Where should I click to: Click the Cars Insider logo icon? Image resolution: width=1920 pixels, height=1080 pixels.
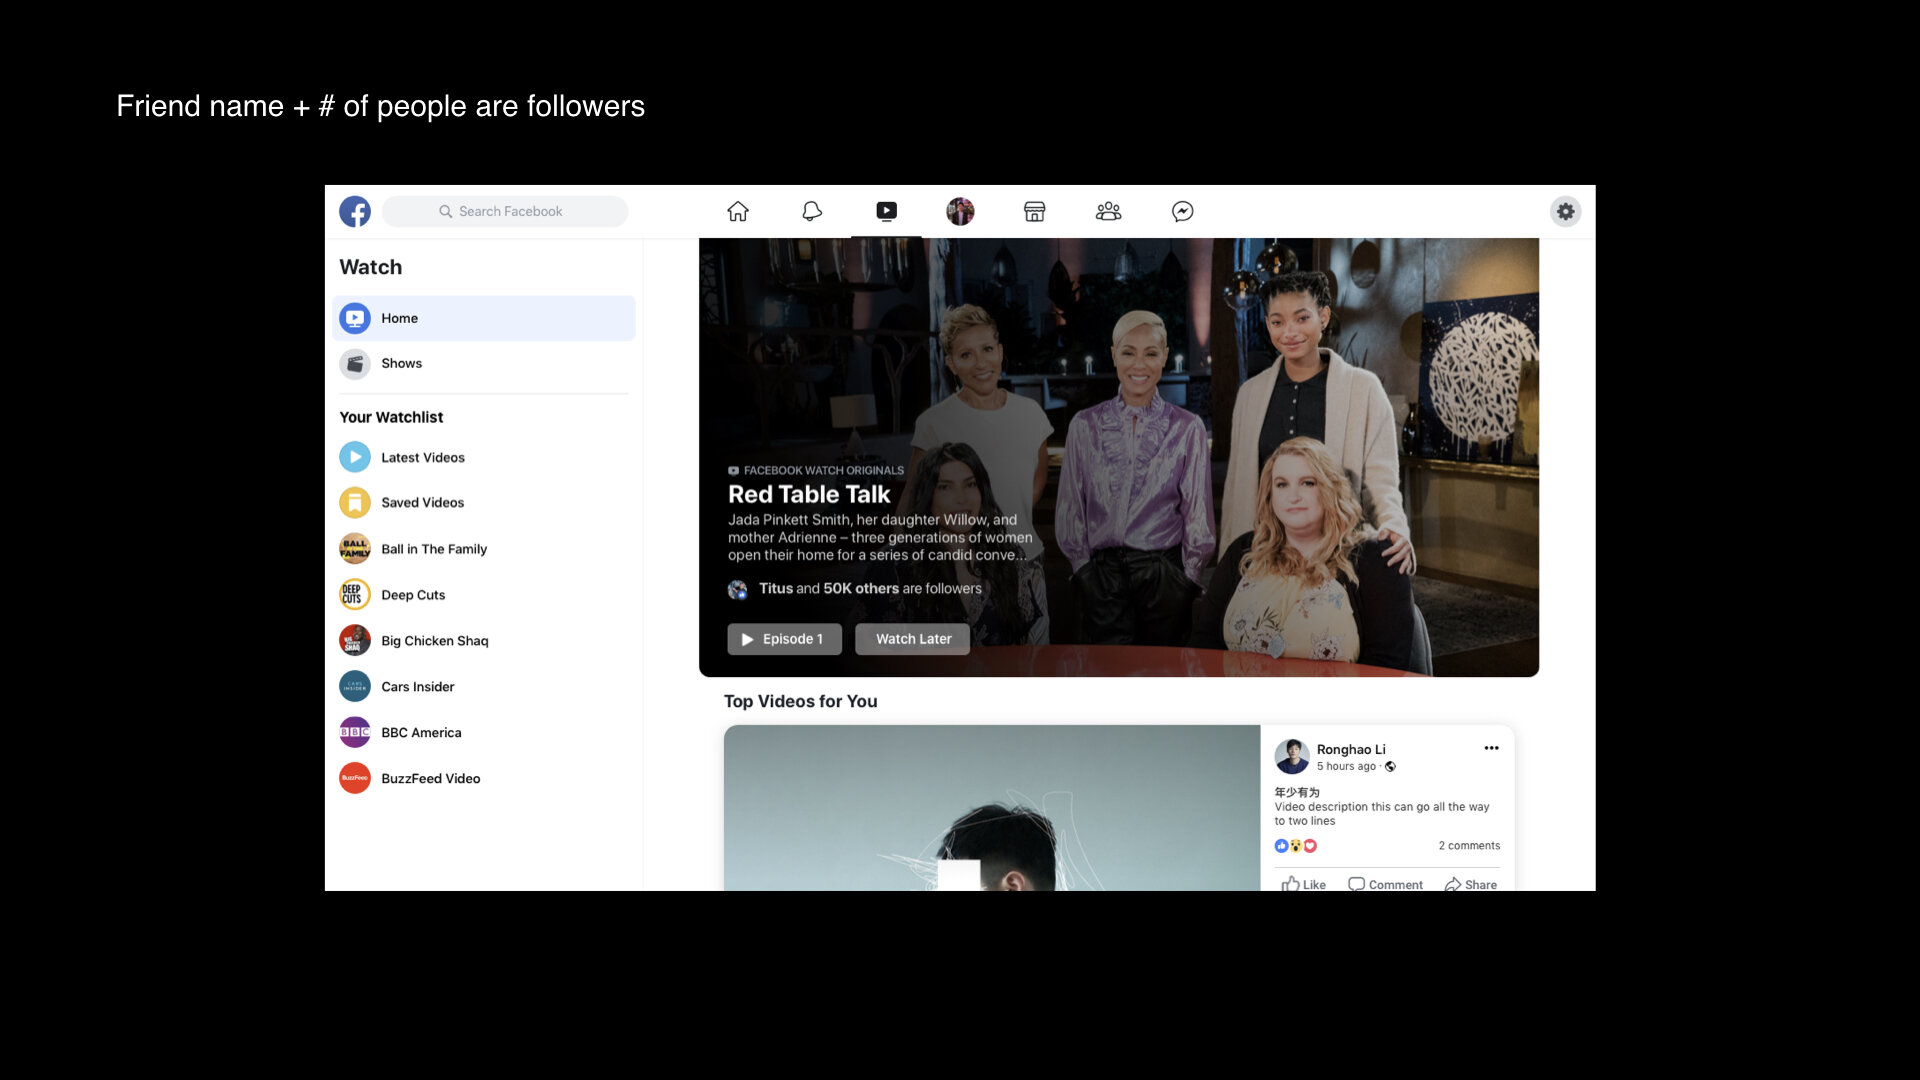click(355, 686)
